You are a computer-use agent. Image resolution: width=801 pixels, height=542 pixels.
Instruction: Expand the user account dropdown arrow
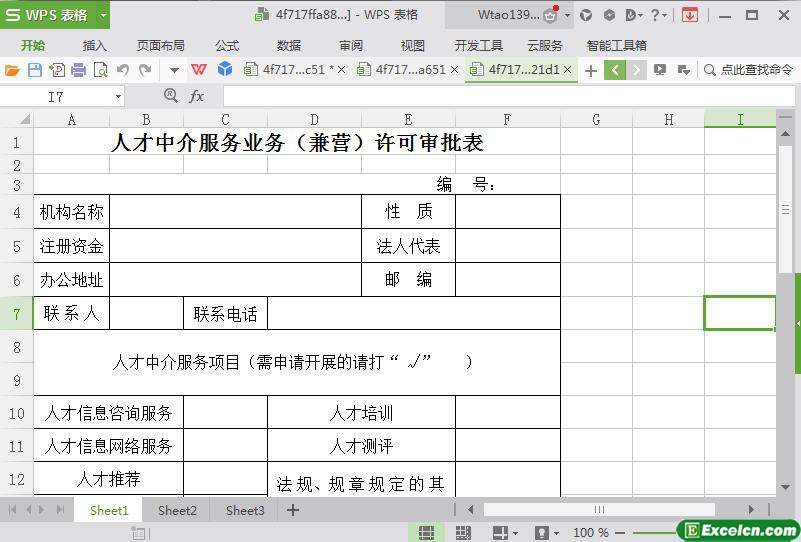point(567,15)
